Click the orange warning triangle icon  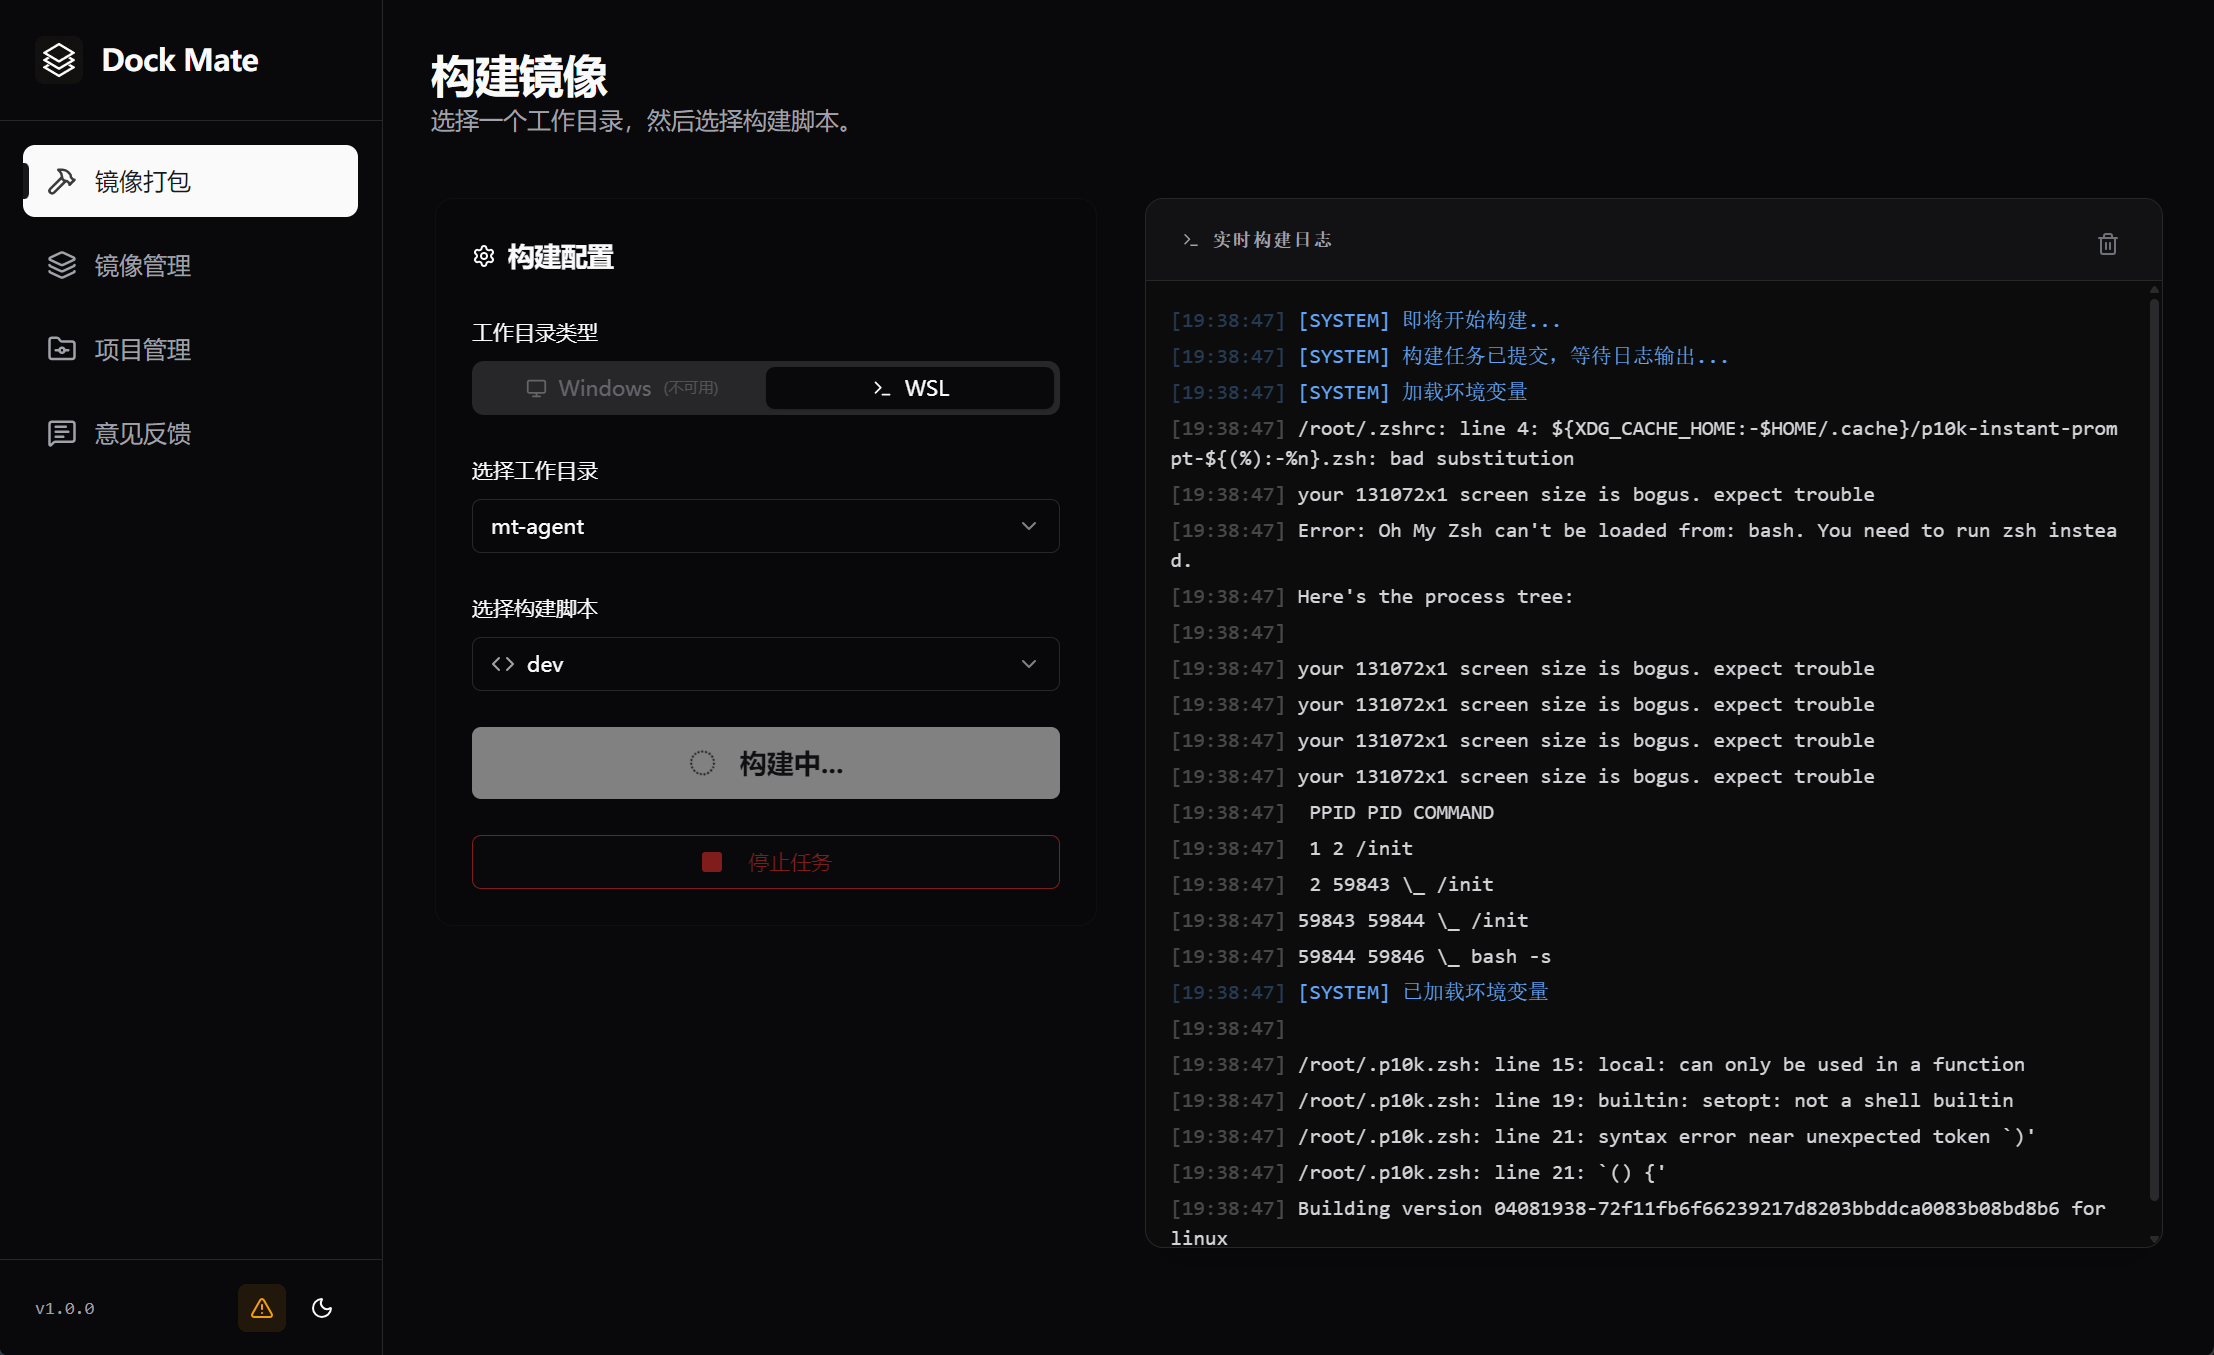(x=262, y=1308)
